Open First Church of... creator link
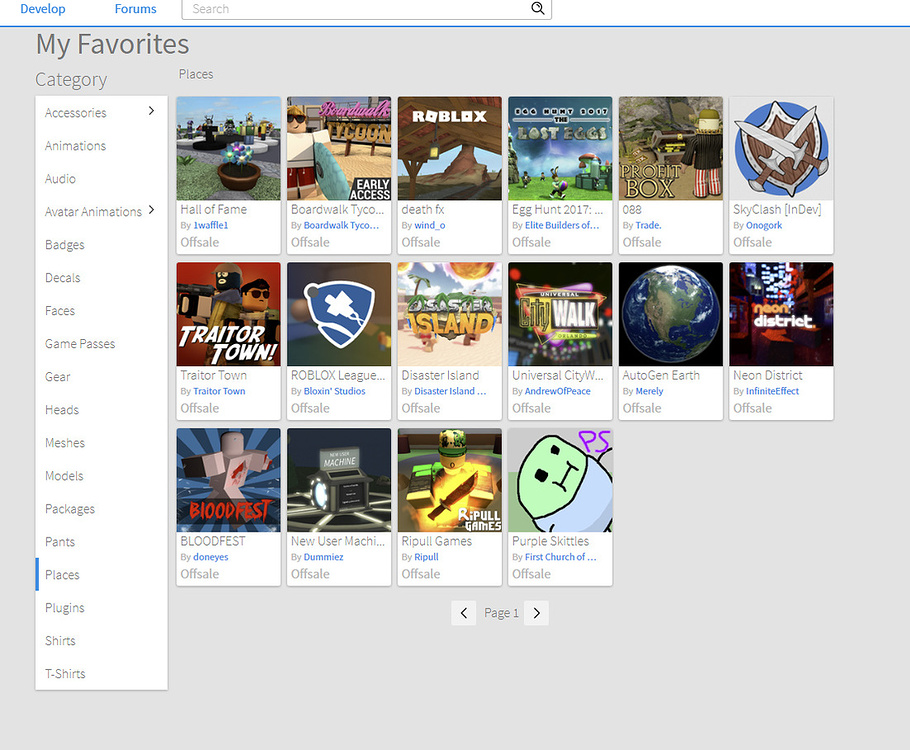Image resolution: width=910 pixels, height=750 pixels. click(x=560, y=557)
